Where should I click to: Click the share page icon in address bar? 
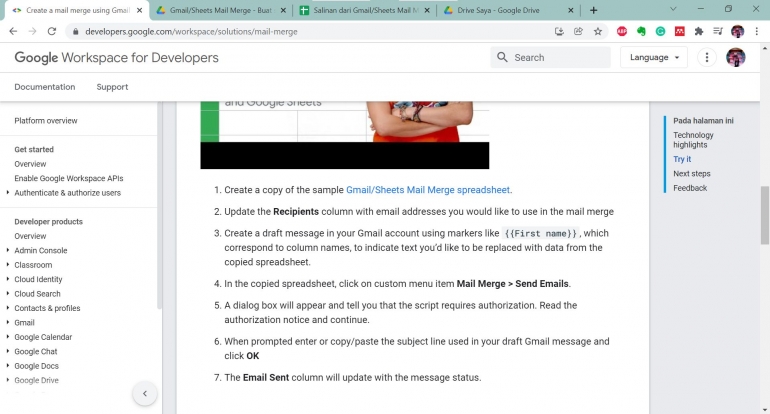578,31
